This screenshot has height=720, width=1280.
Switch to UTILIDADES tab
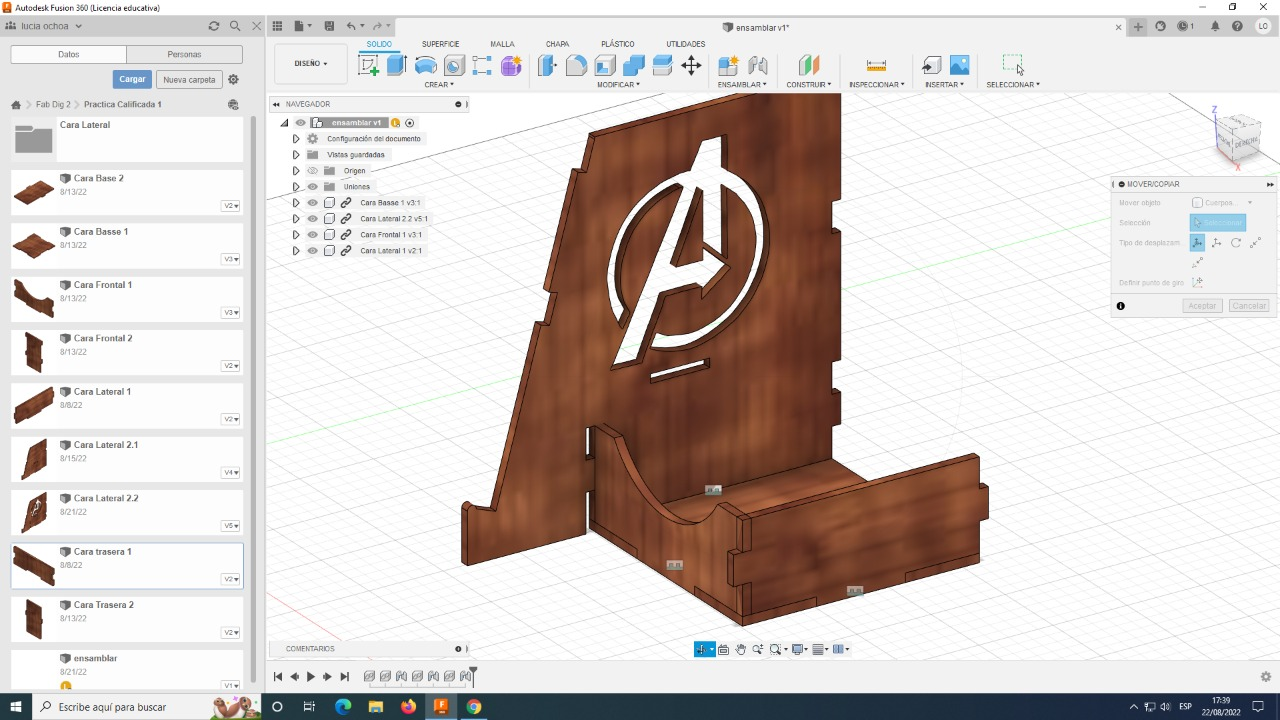[686, 44]
